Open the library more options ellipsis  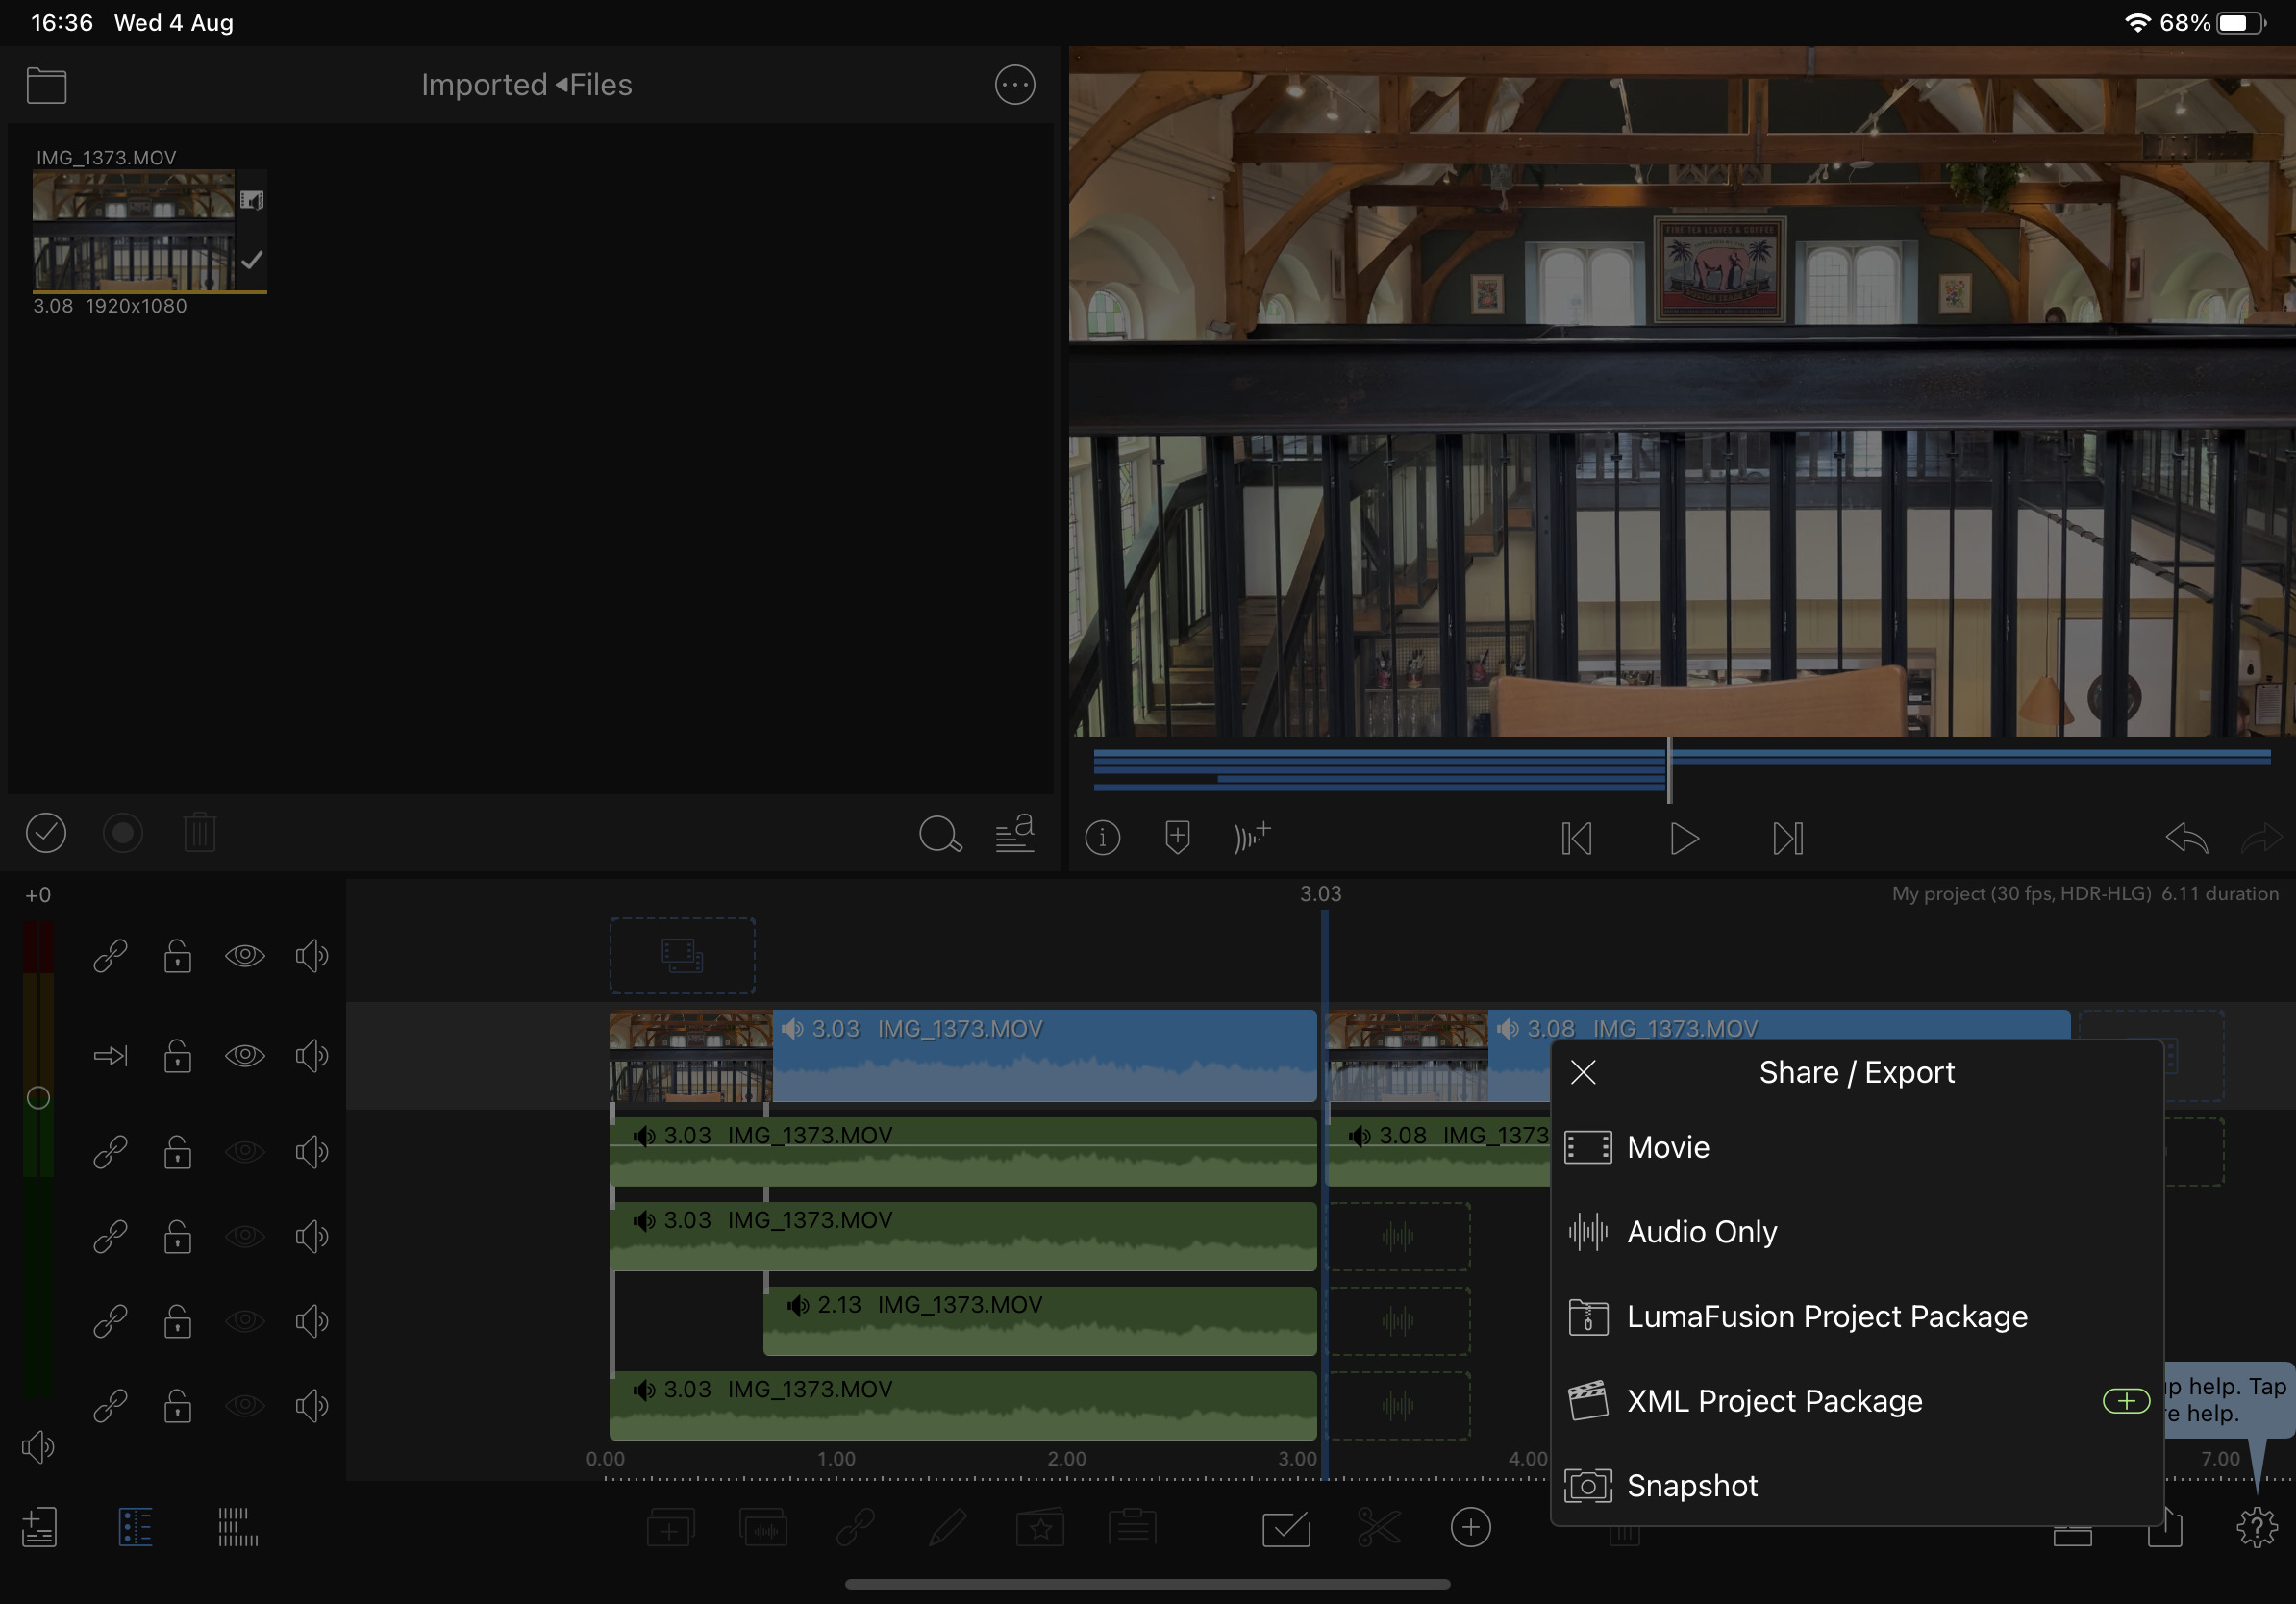tap(1014, 85)
